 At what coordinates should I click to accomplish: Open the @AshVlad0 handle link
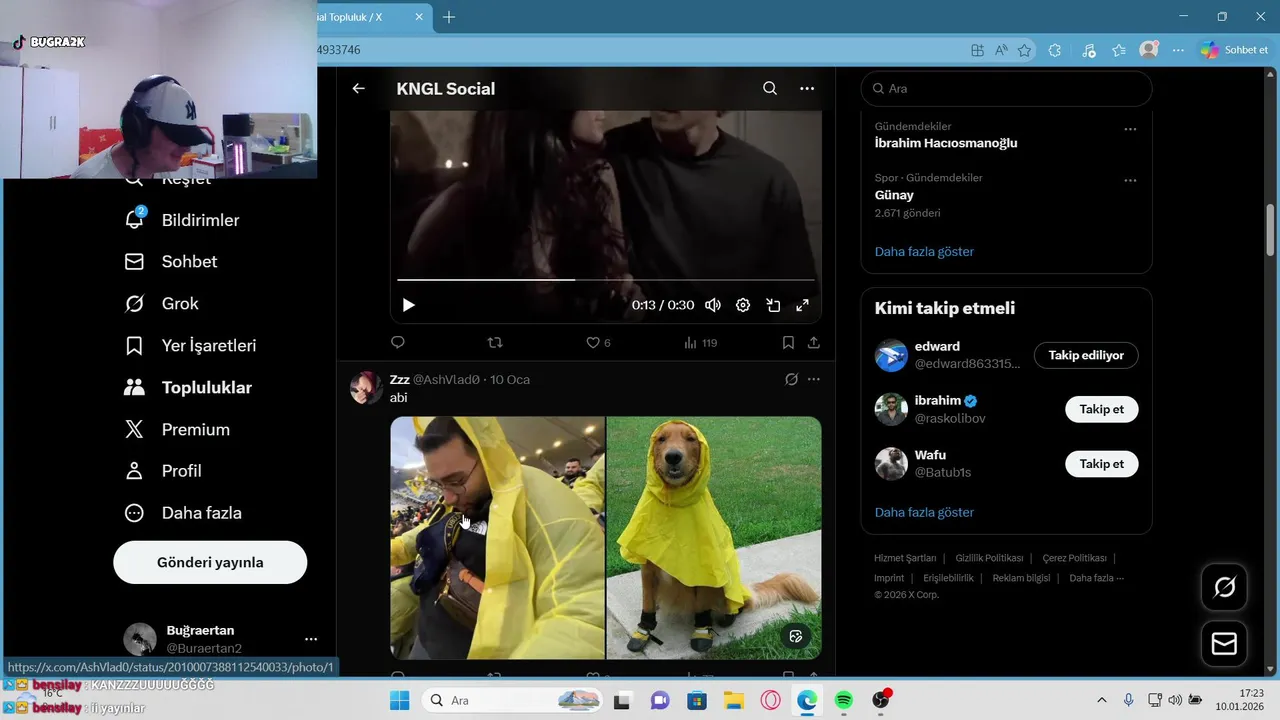448,380
